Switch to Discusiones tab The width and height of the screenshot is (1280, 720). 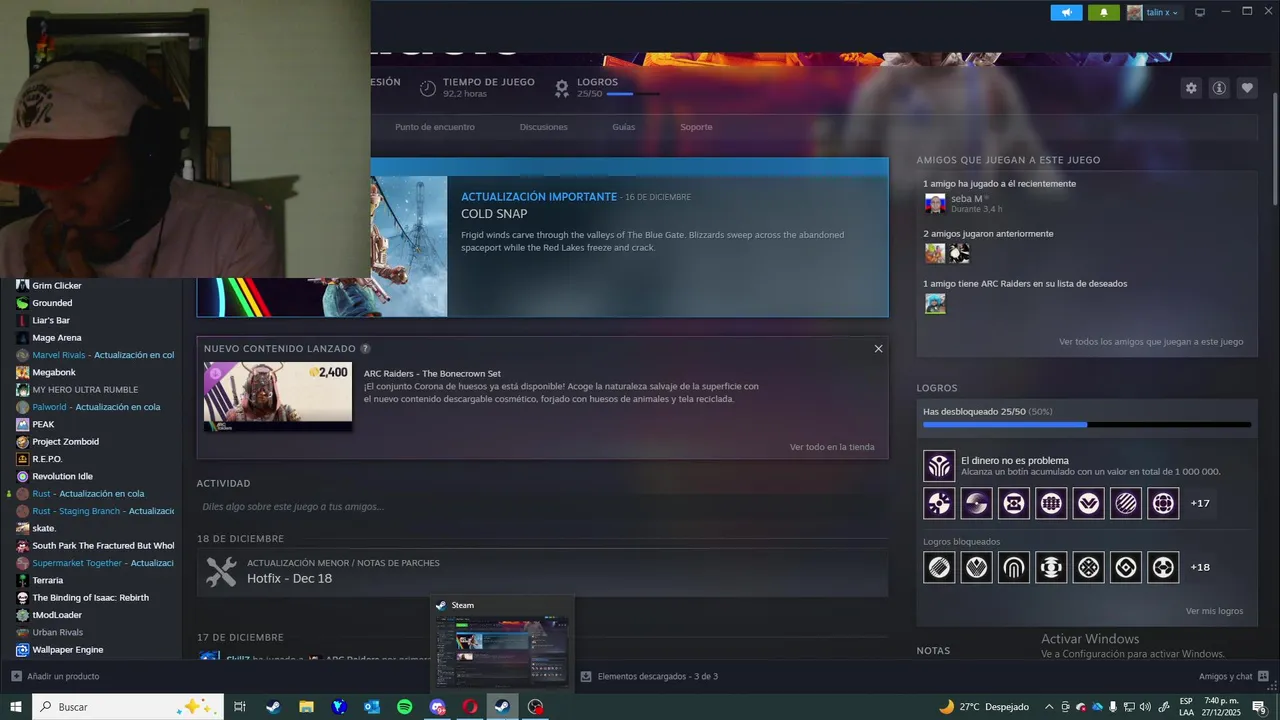[x=543, y=127]
